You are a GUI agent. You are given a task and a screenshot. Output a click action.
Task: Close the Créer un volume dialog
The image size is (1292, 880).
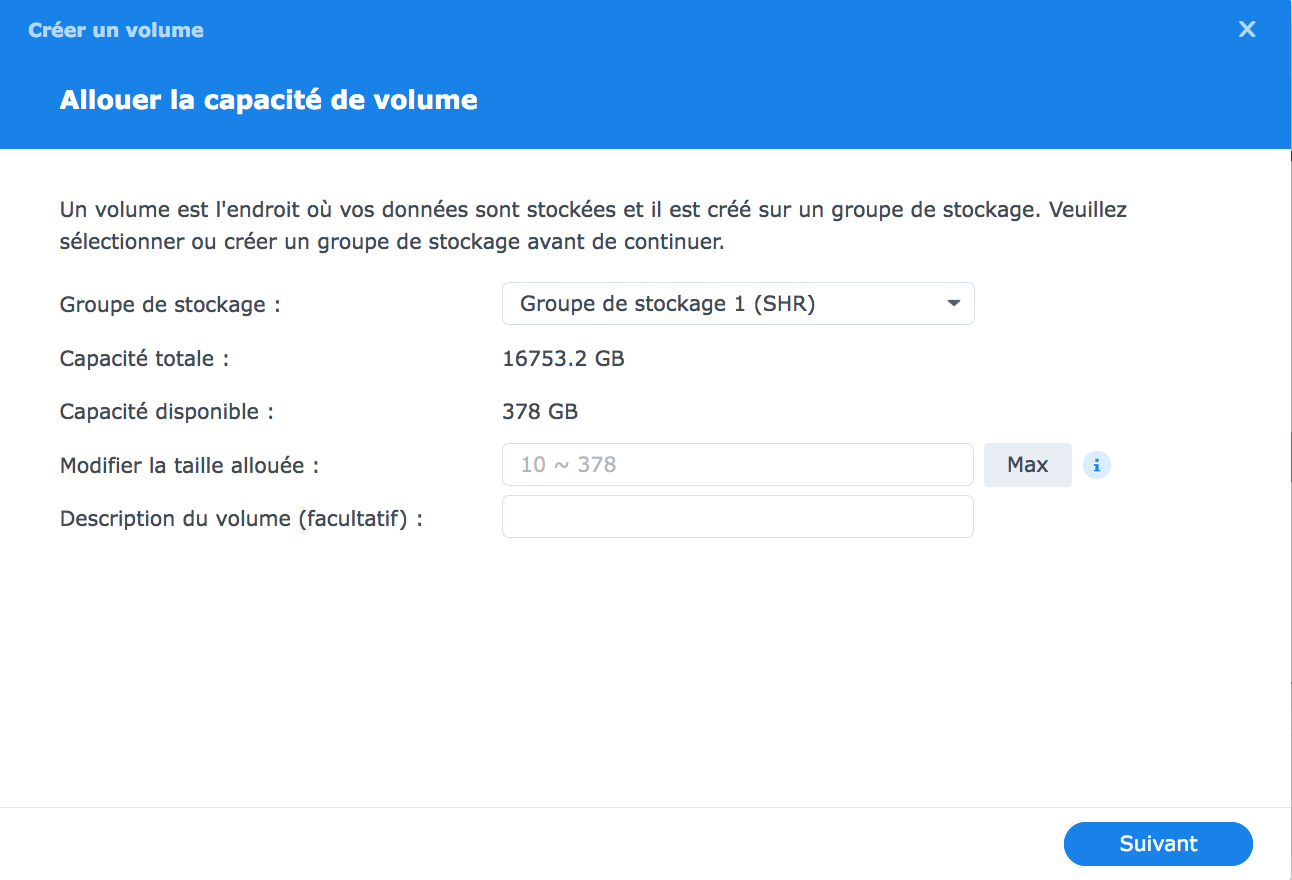coord(1247,30)
